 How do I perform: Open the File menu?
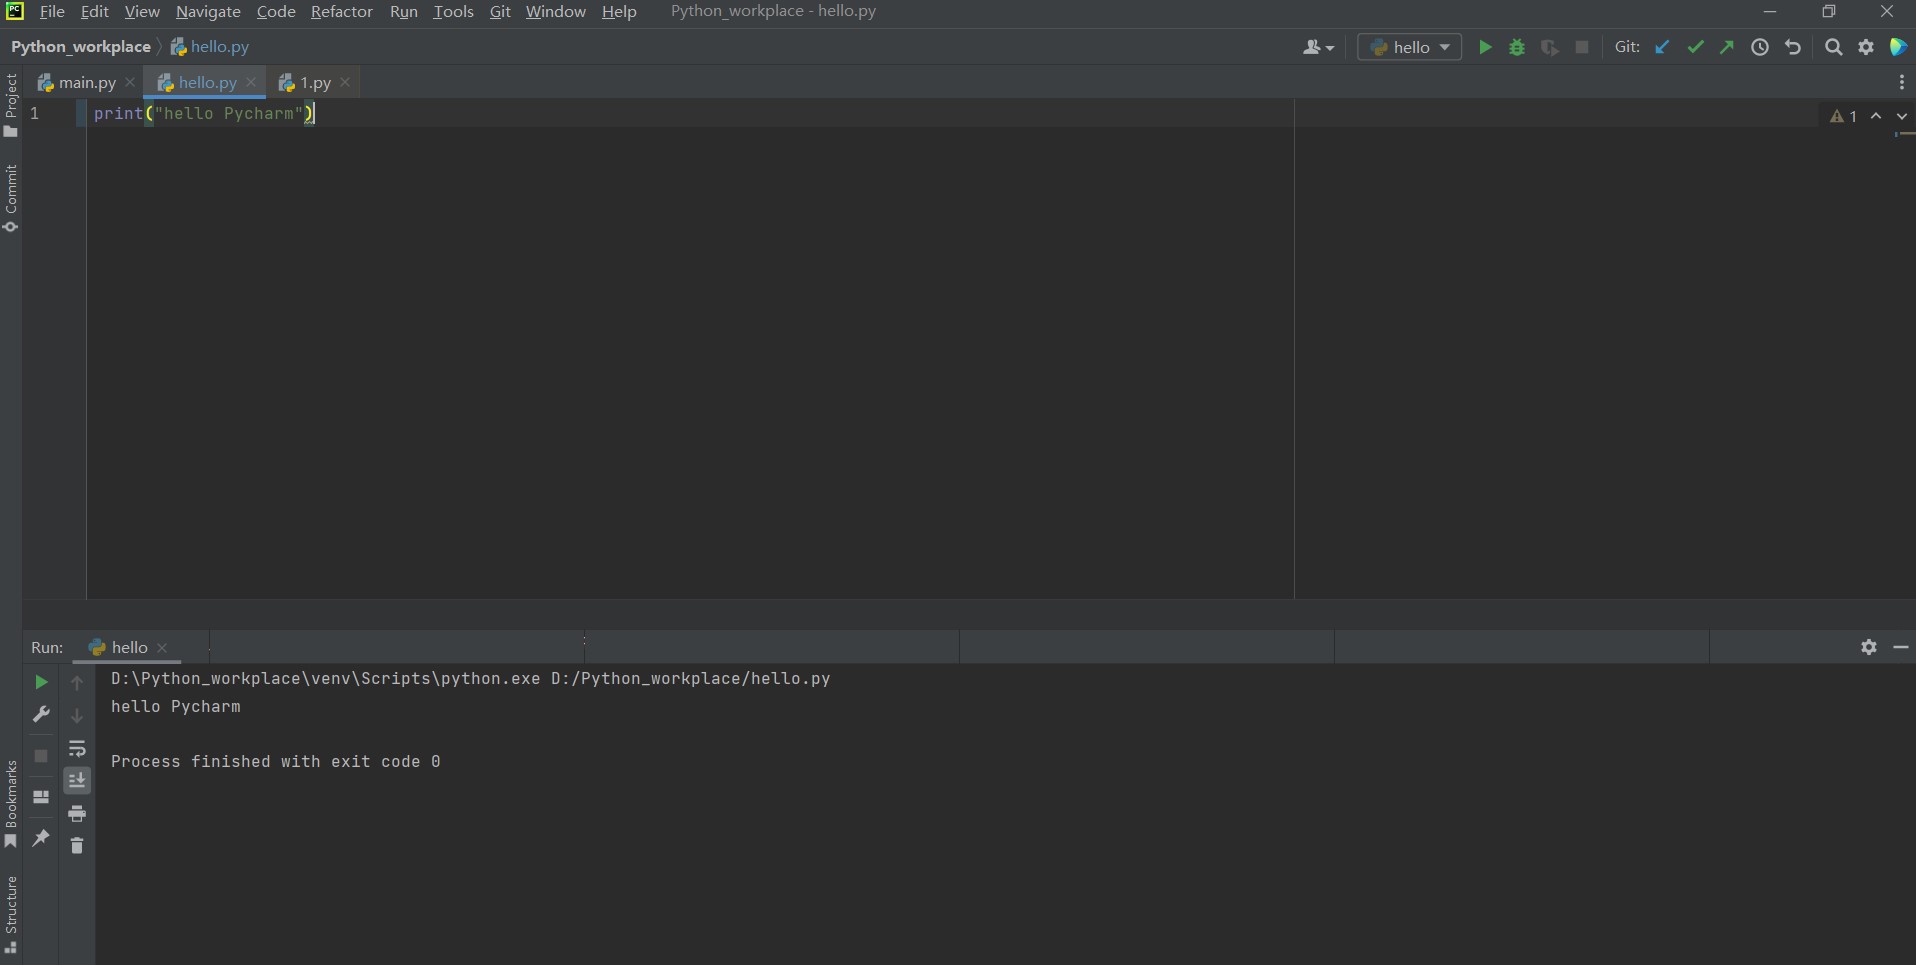coord(52,11)
